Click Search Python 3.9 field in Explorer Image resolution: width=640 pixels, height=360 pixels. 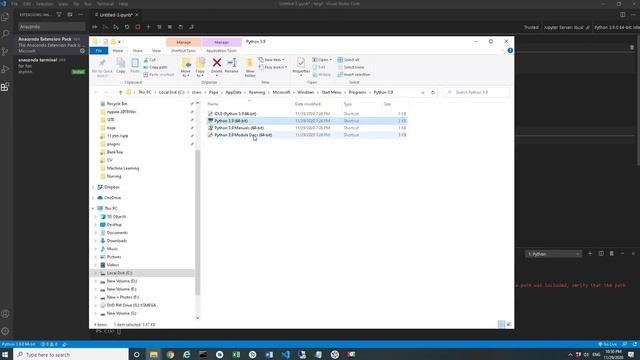coord(476,92)
